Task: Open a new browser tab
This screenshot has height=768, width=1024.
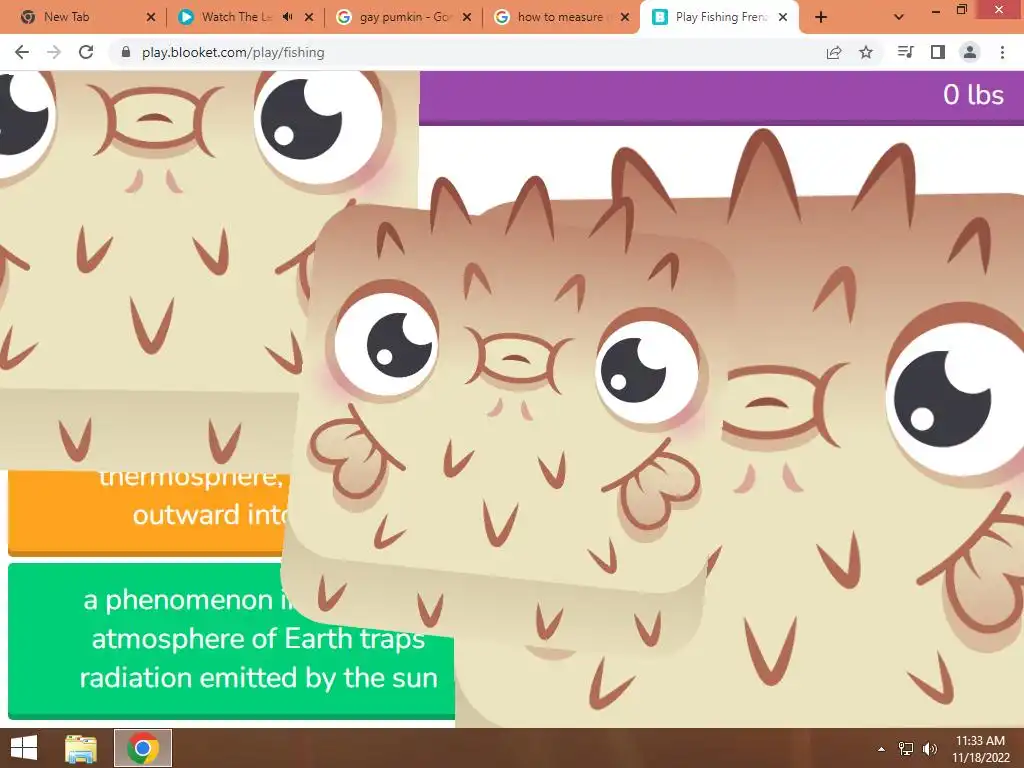Action: (821, 18)
